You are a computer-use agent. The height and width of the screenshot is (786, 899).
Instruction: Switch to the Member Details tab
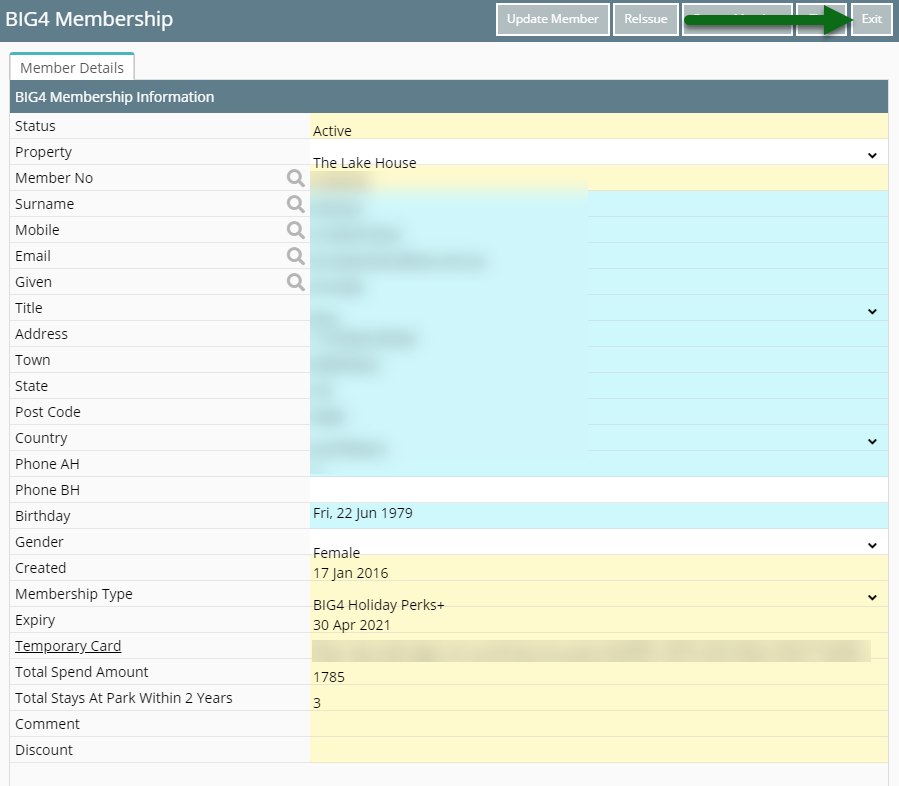(x=72, y=68)
